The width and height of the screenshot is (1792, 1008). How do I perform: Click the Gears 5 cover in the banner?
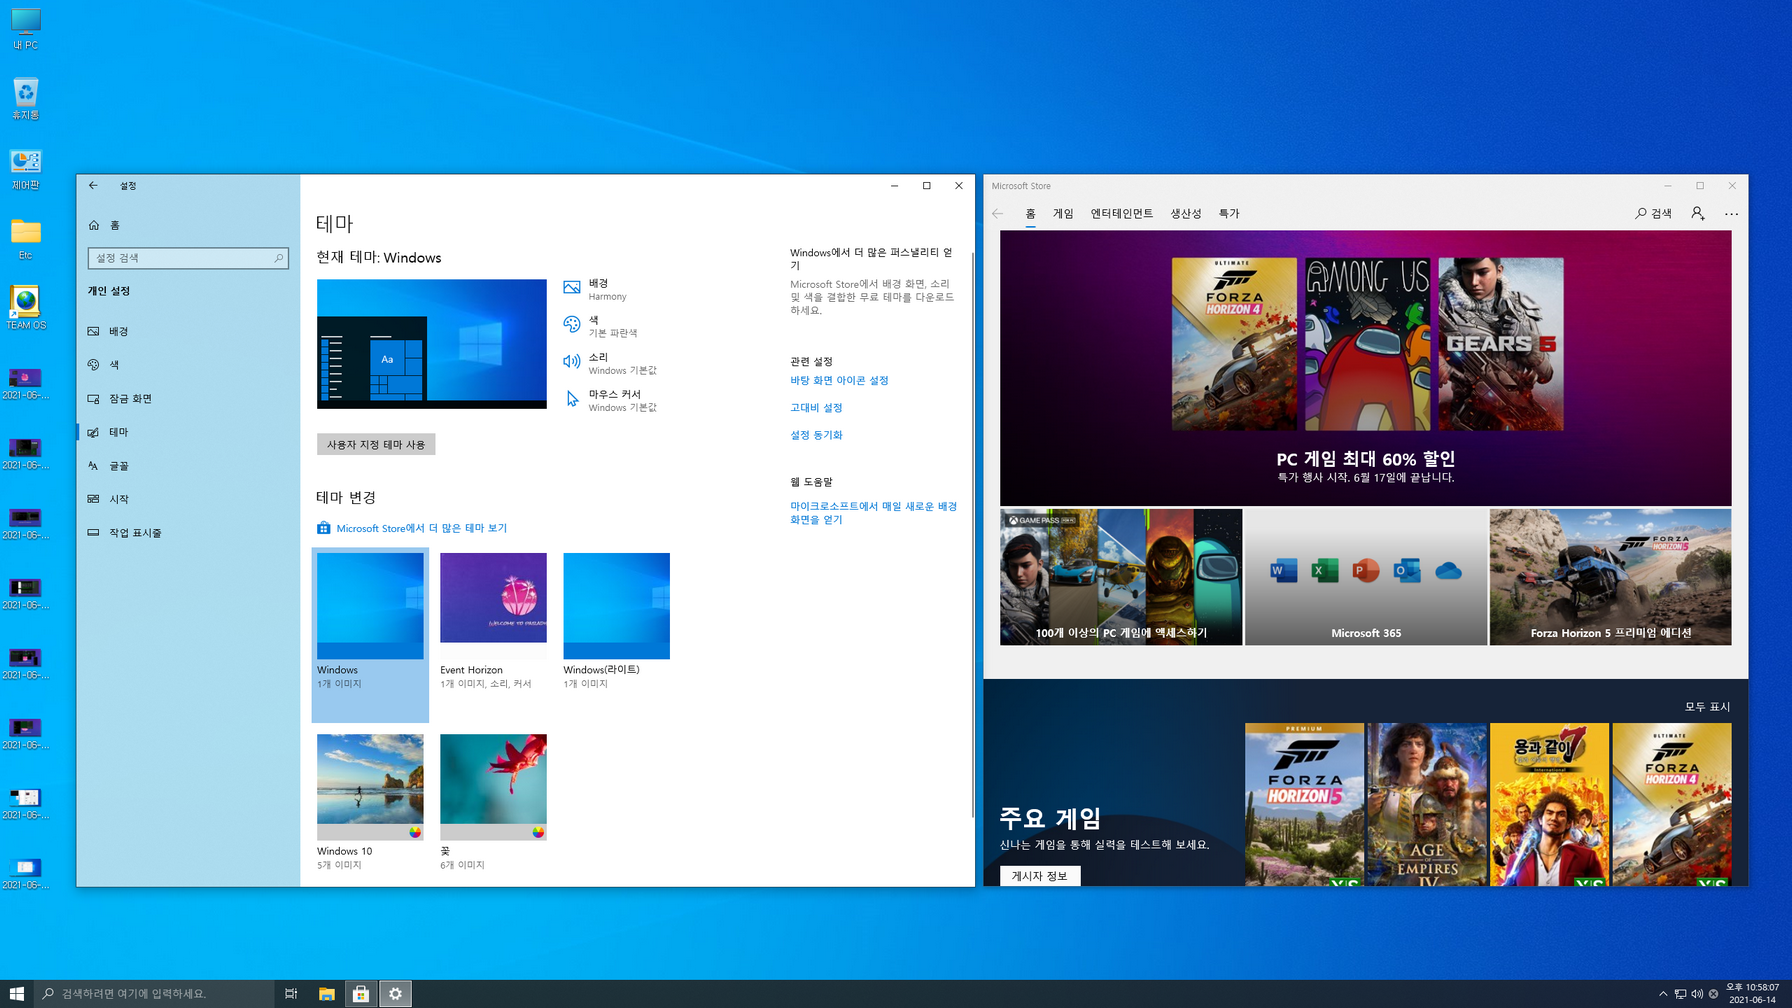click(1501, 344)
